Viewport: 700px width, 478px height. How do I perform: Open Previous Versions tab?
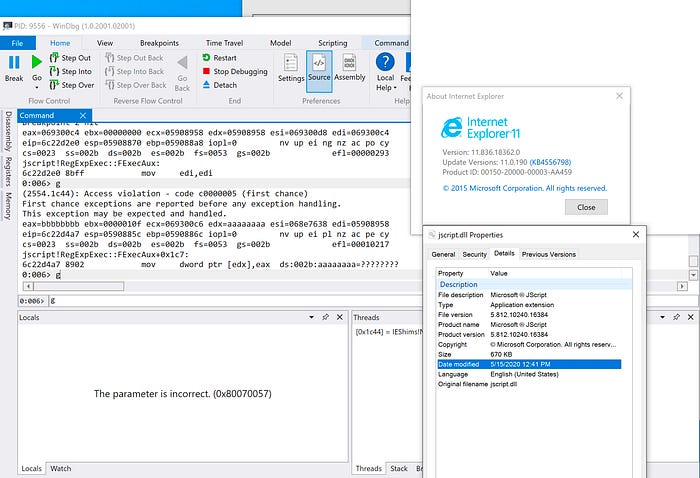(549, 254)
